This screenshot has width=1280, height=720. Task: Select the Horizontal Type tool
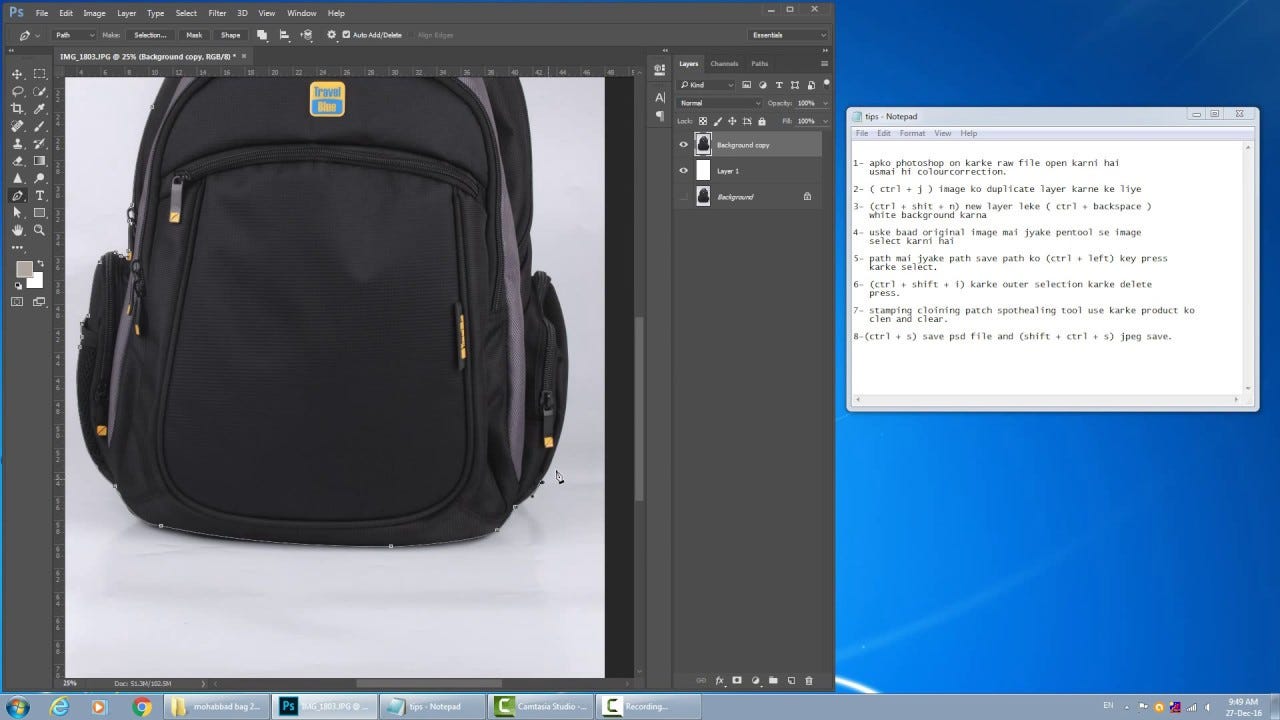40,195
